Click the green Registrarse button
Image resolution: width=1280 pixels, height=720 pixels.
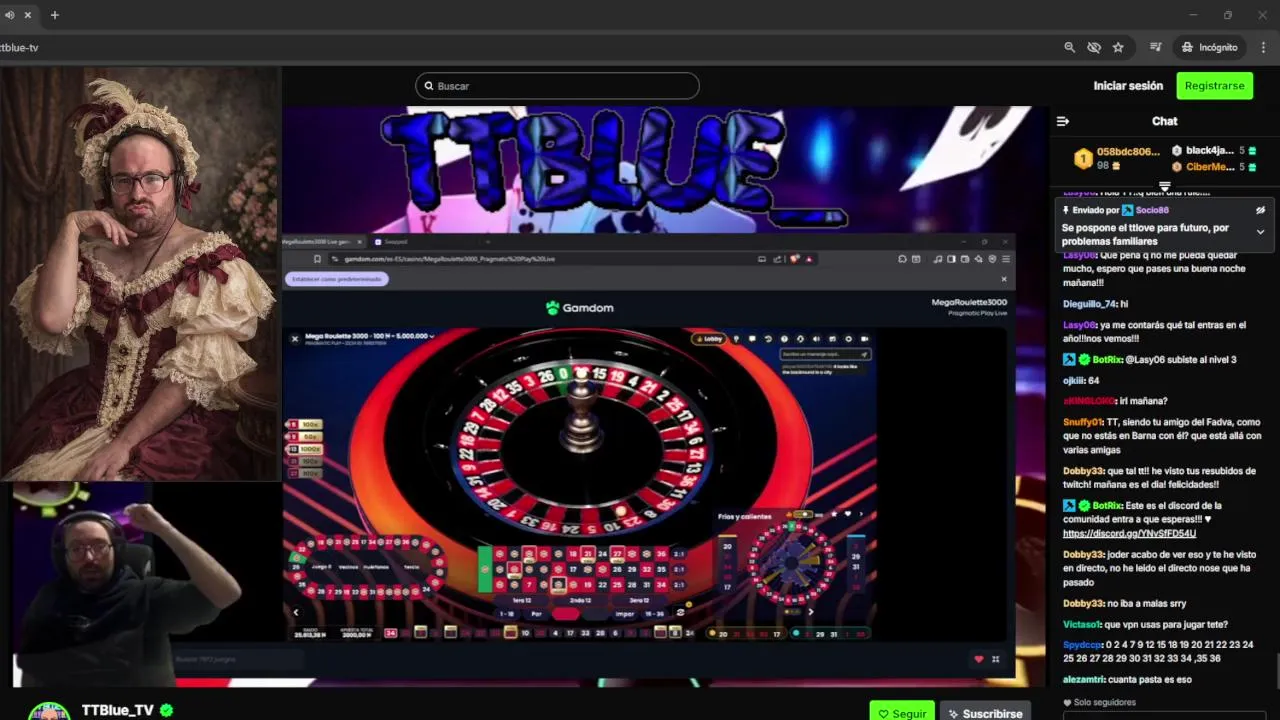[x=1214, y=86]
